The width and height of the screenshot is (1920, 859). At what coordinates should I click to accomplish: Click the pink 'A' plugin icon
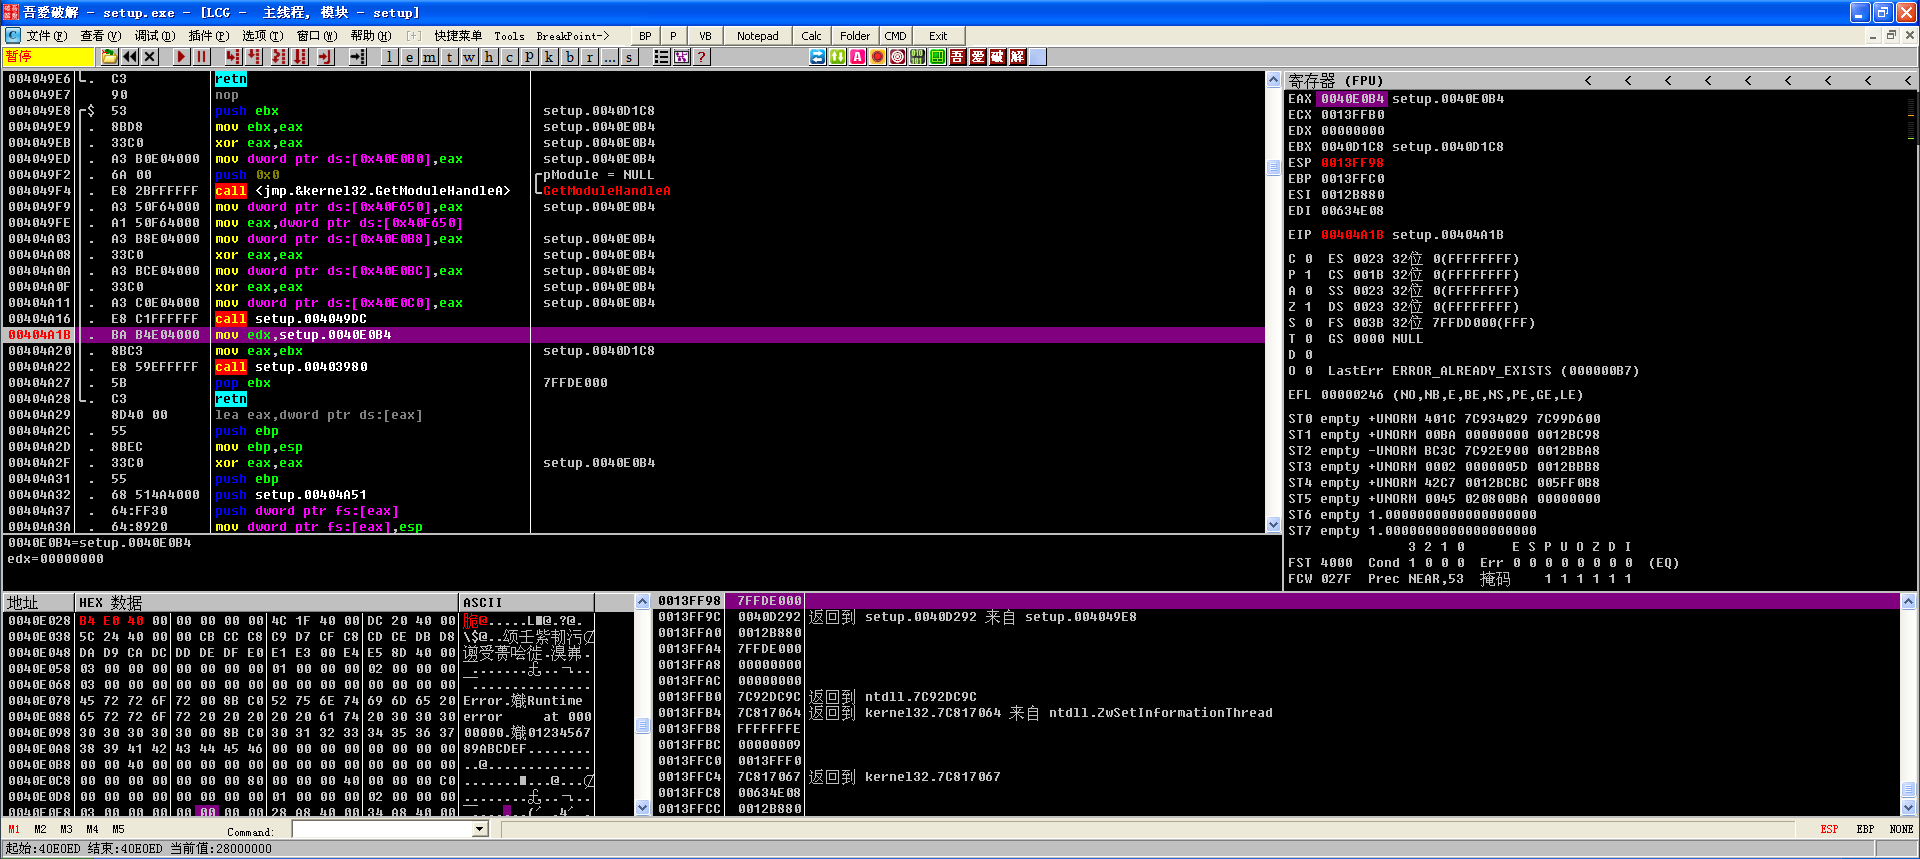[x=857, y=57]
